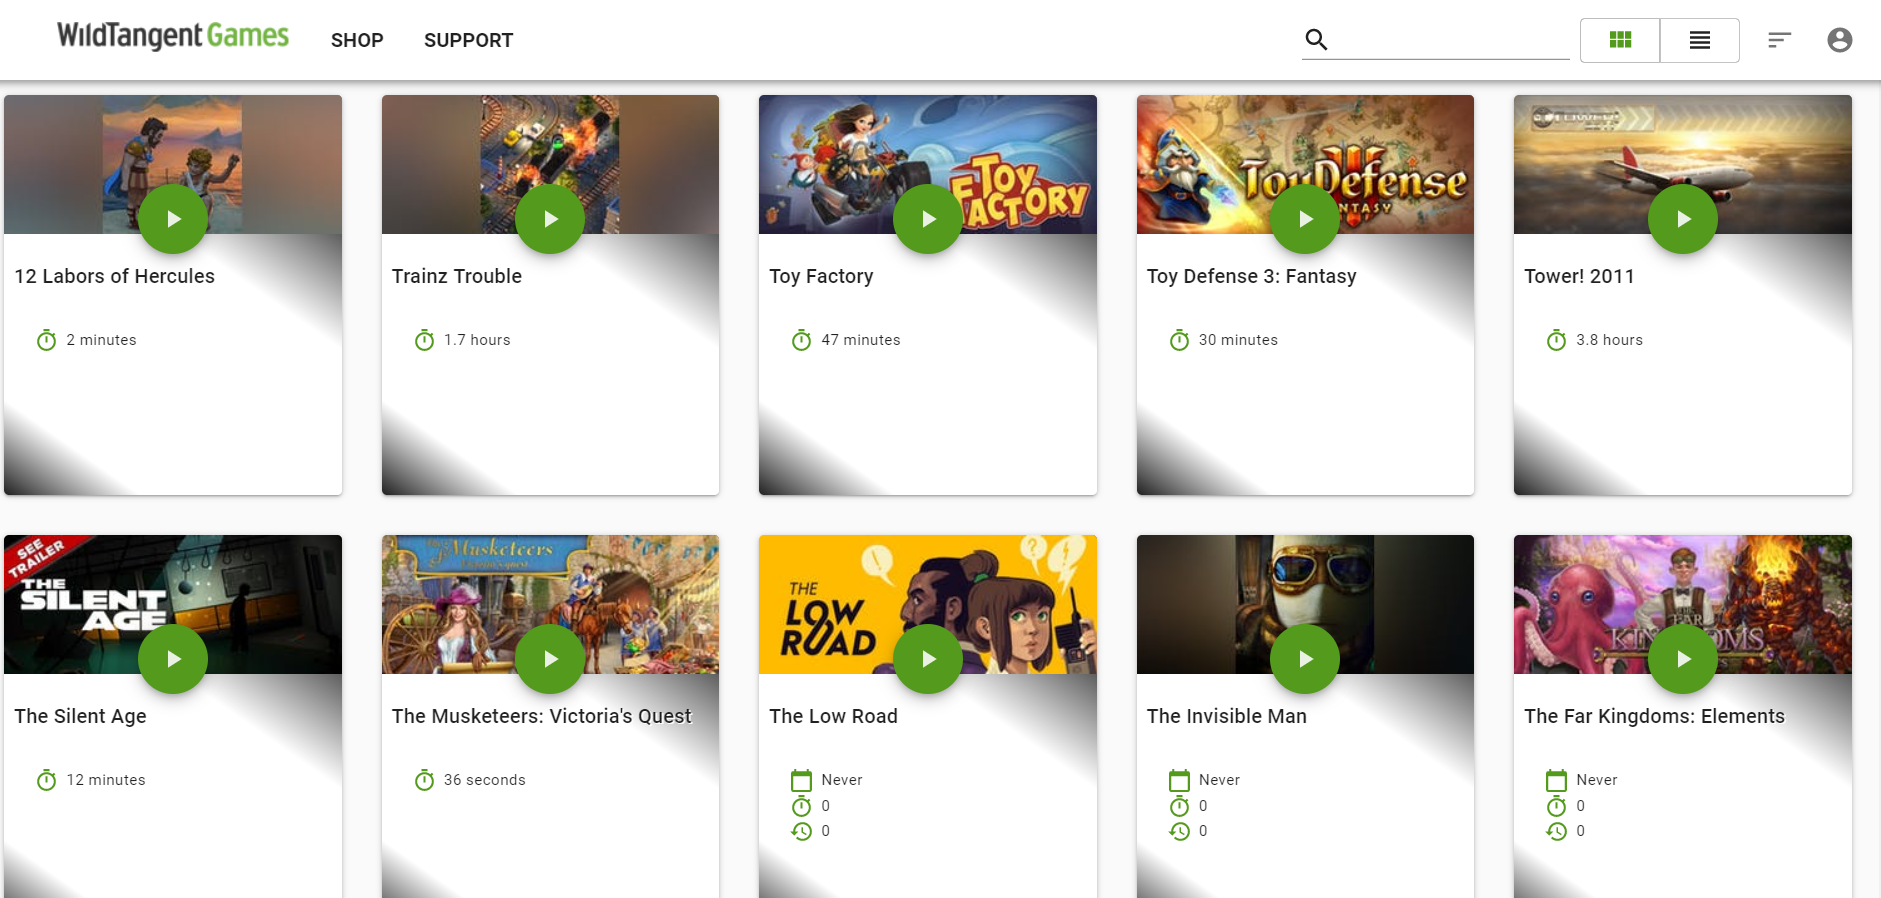
Task: Click the WildTangent Games logo
Action: pos(173,36)
